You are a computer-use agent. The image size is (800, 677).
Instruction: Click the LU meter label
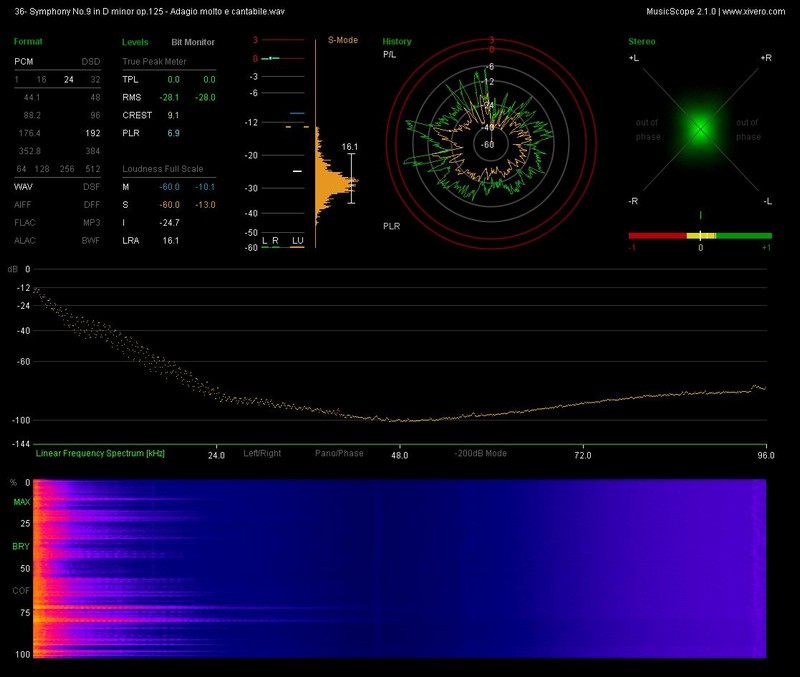pyautogui.click(x=297, y=241)
